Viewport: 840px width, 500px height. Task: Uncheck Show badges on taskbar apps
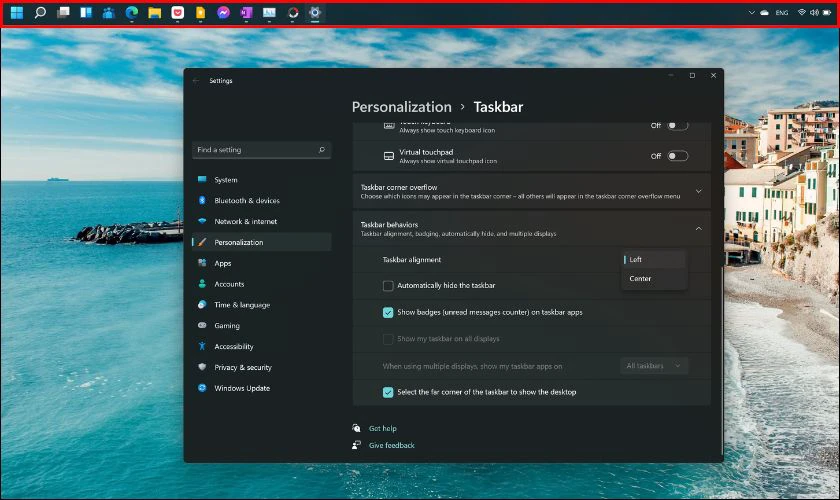388,312
